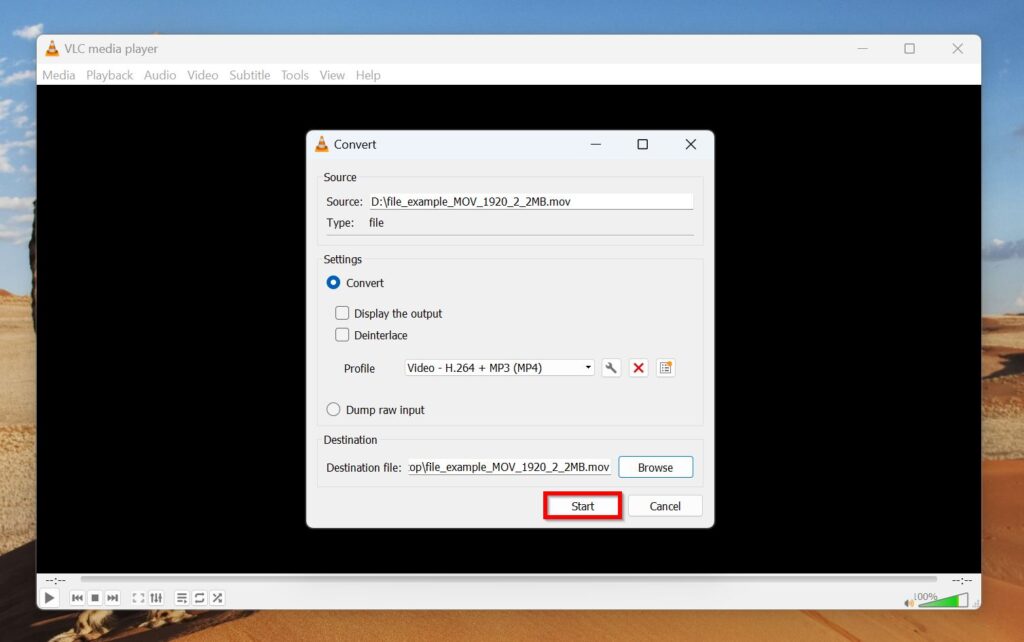Open the Subtitle menu
The height and width of the screenshot is (642, 1024).
(x=249, y=75)
